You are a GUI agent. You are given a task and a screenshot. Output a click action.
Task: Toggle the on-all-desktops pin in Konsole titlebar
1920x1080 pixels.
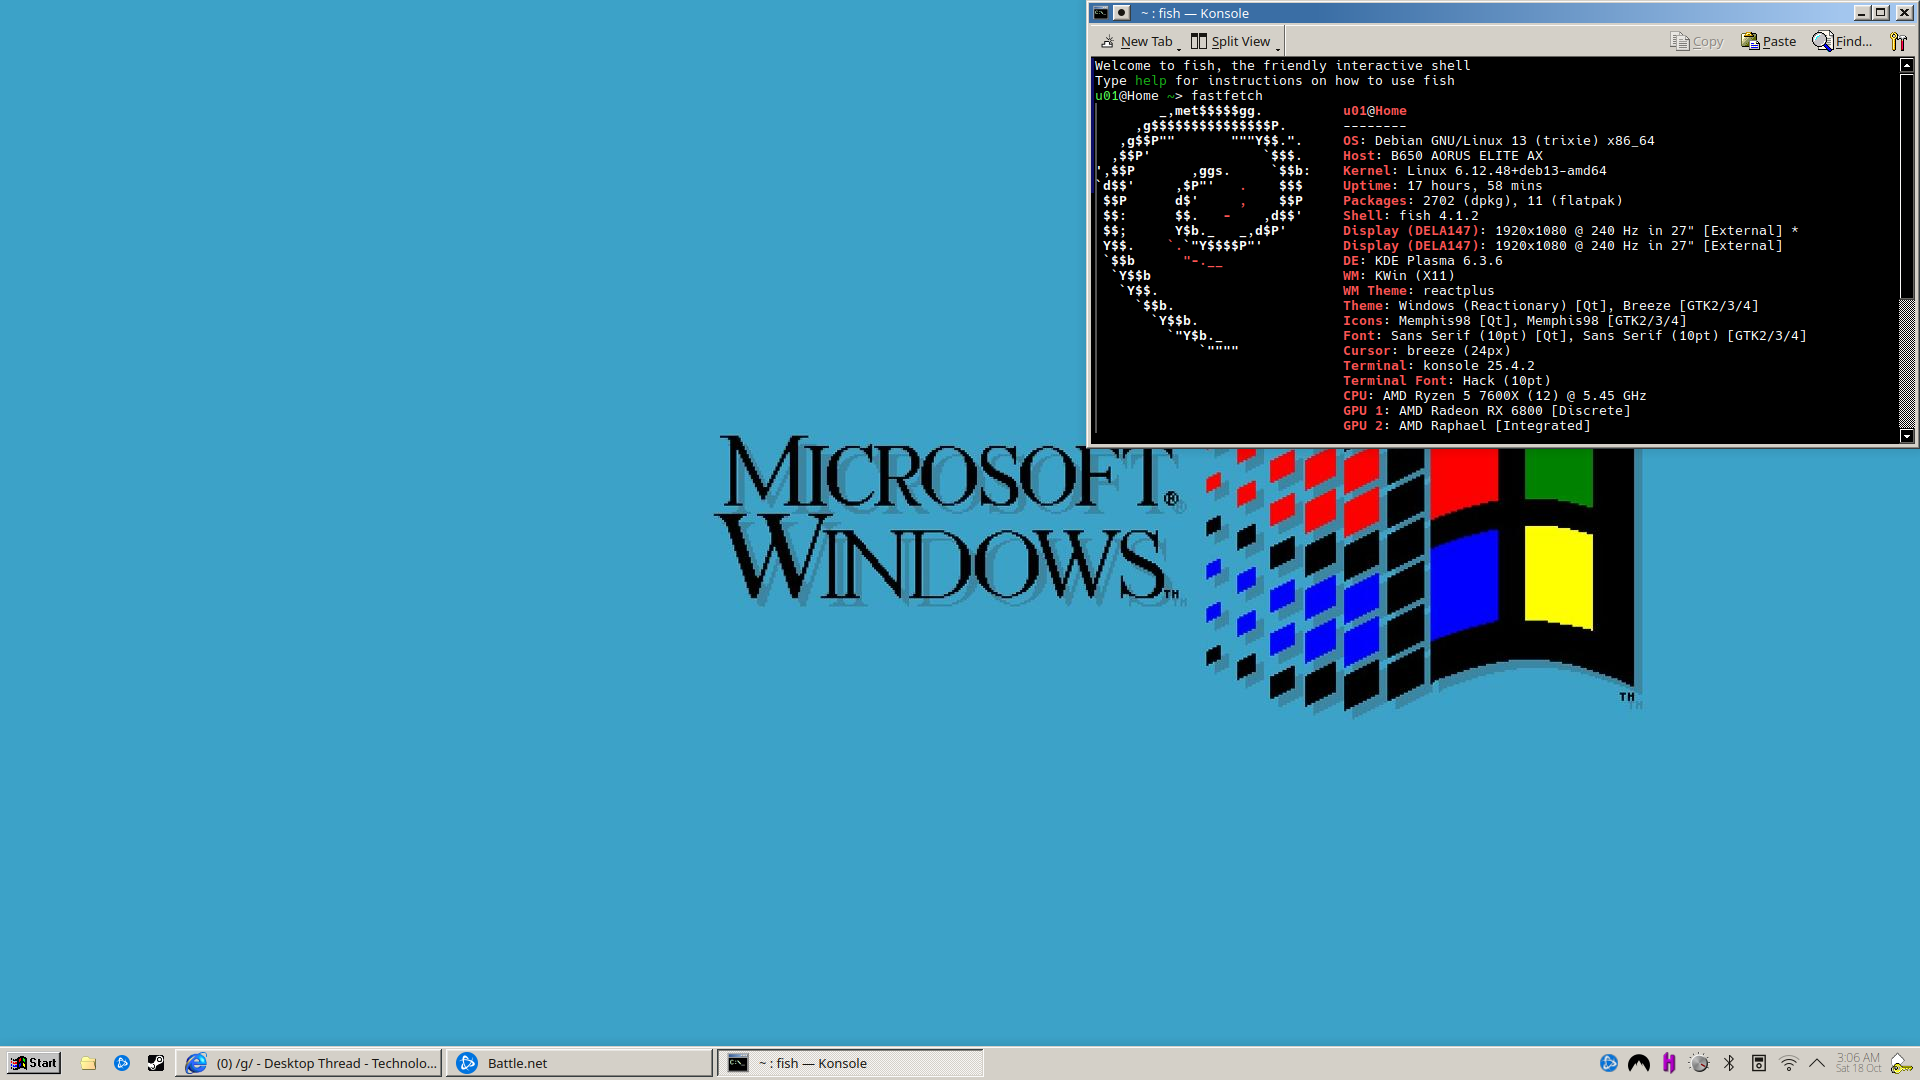coord(1121,13)
